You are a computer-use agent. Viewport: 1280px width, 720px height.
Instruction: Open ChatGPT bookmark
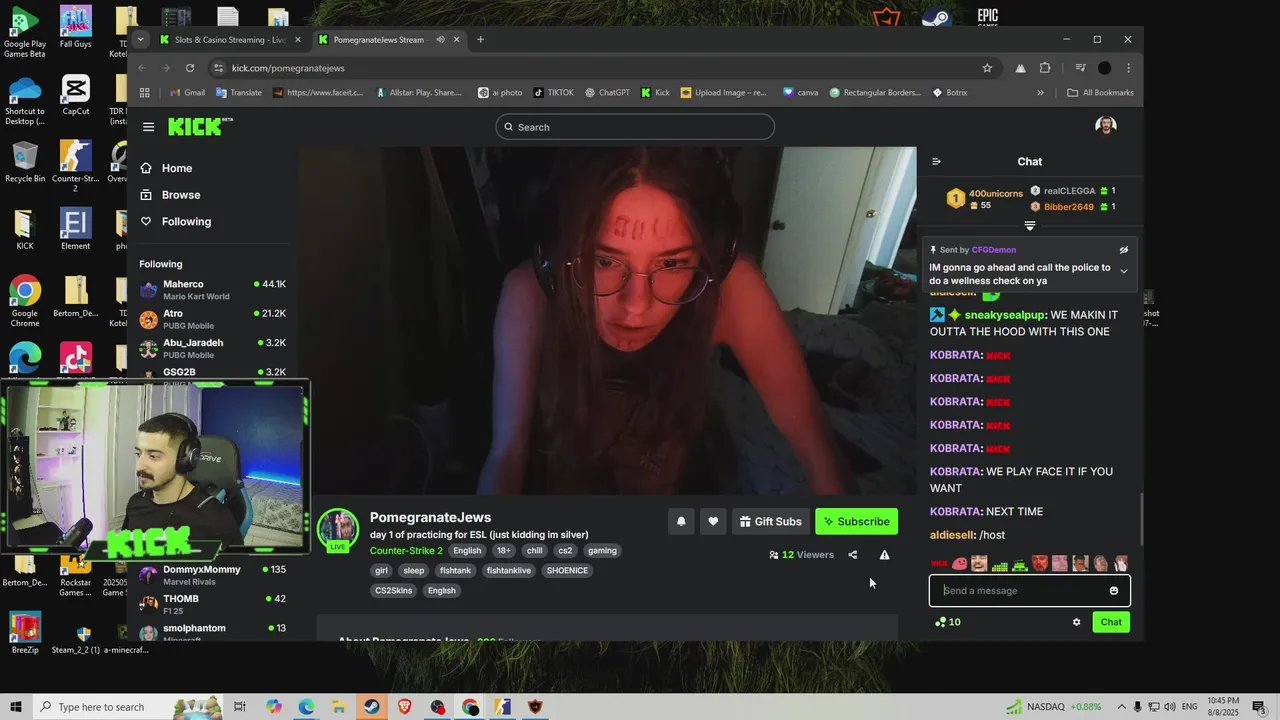[607, 93]
